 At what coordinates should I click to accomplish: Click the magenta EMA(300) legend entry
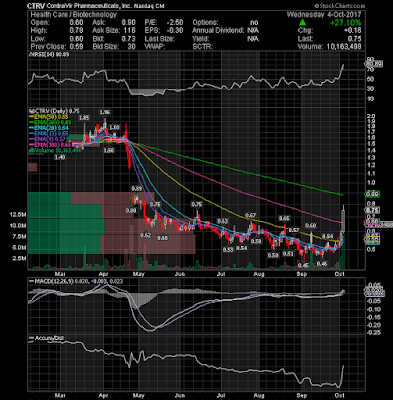(50, 145)
